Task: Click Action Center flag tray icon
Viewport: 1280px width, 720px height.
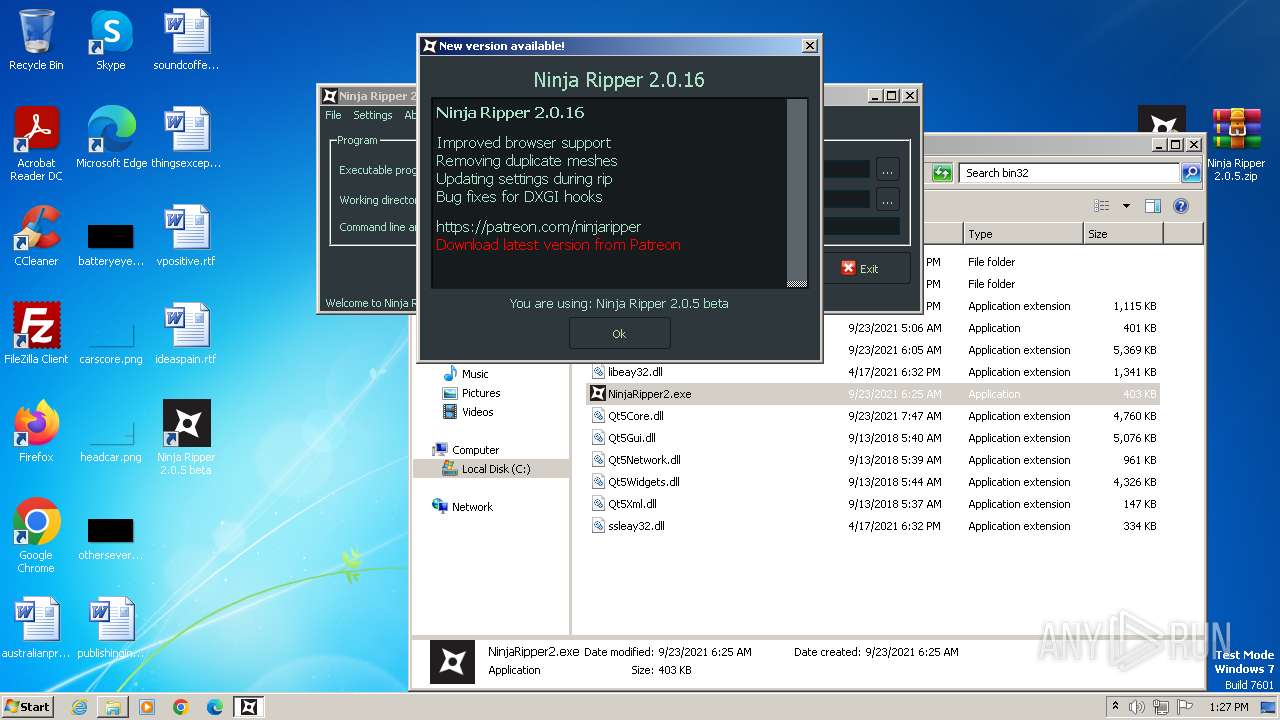Action: click(x=1186, y=707)
